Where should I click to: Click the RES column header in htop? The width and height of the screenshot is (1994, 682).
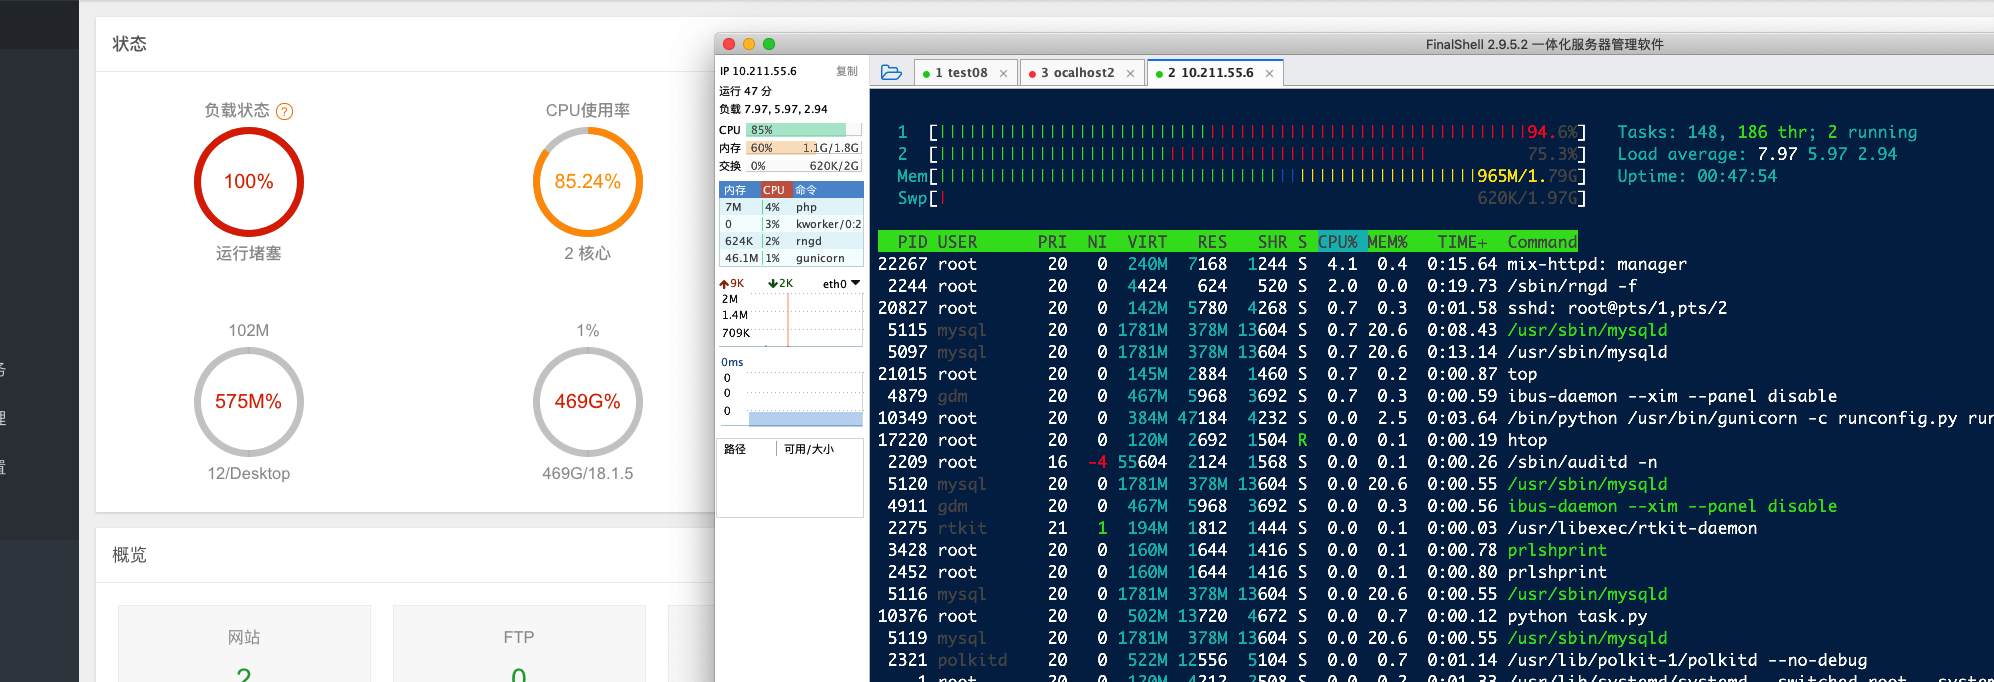[x=1212, y=242]
